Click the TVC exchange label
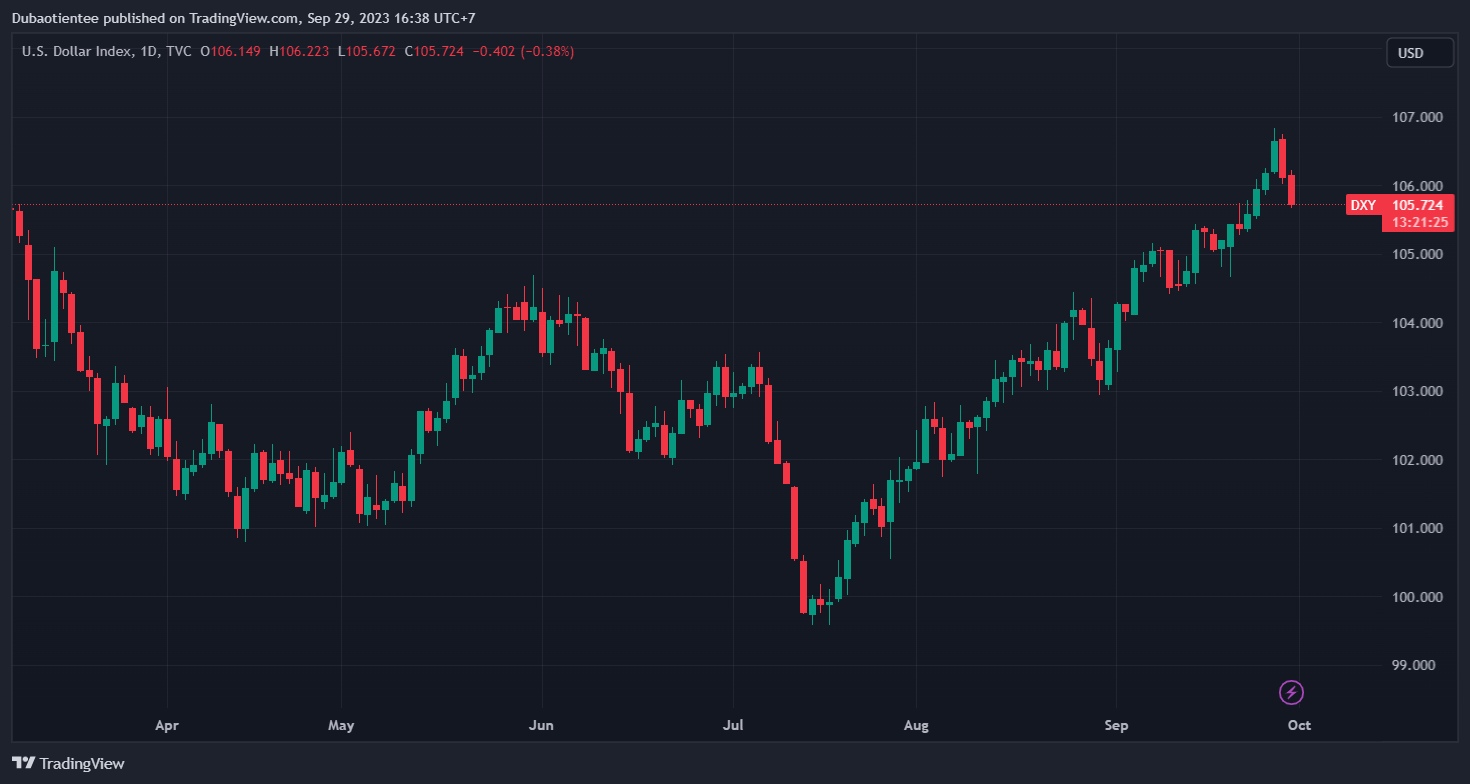This screenshot has width=1470, height=784. [179, 51]
